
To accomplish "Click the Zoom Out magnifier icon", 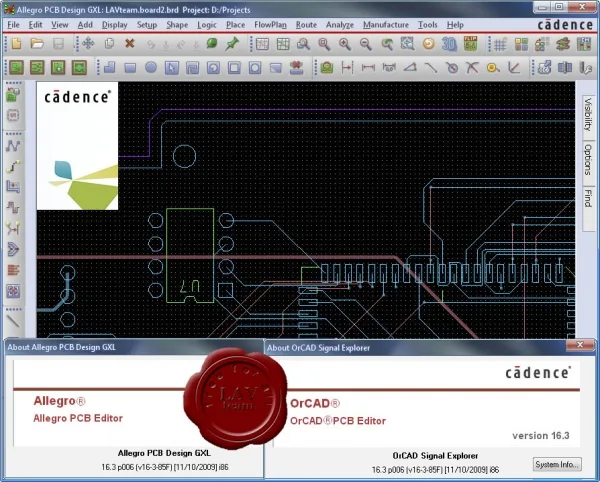I will (x=365, y=44).
